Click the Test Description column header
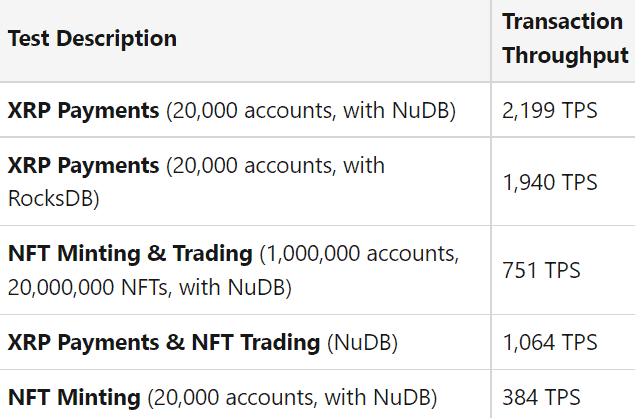The height and width of the screenshot is (418, 635). tap(92, 39)
